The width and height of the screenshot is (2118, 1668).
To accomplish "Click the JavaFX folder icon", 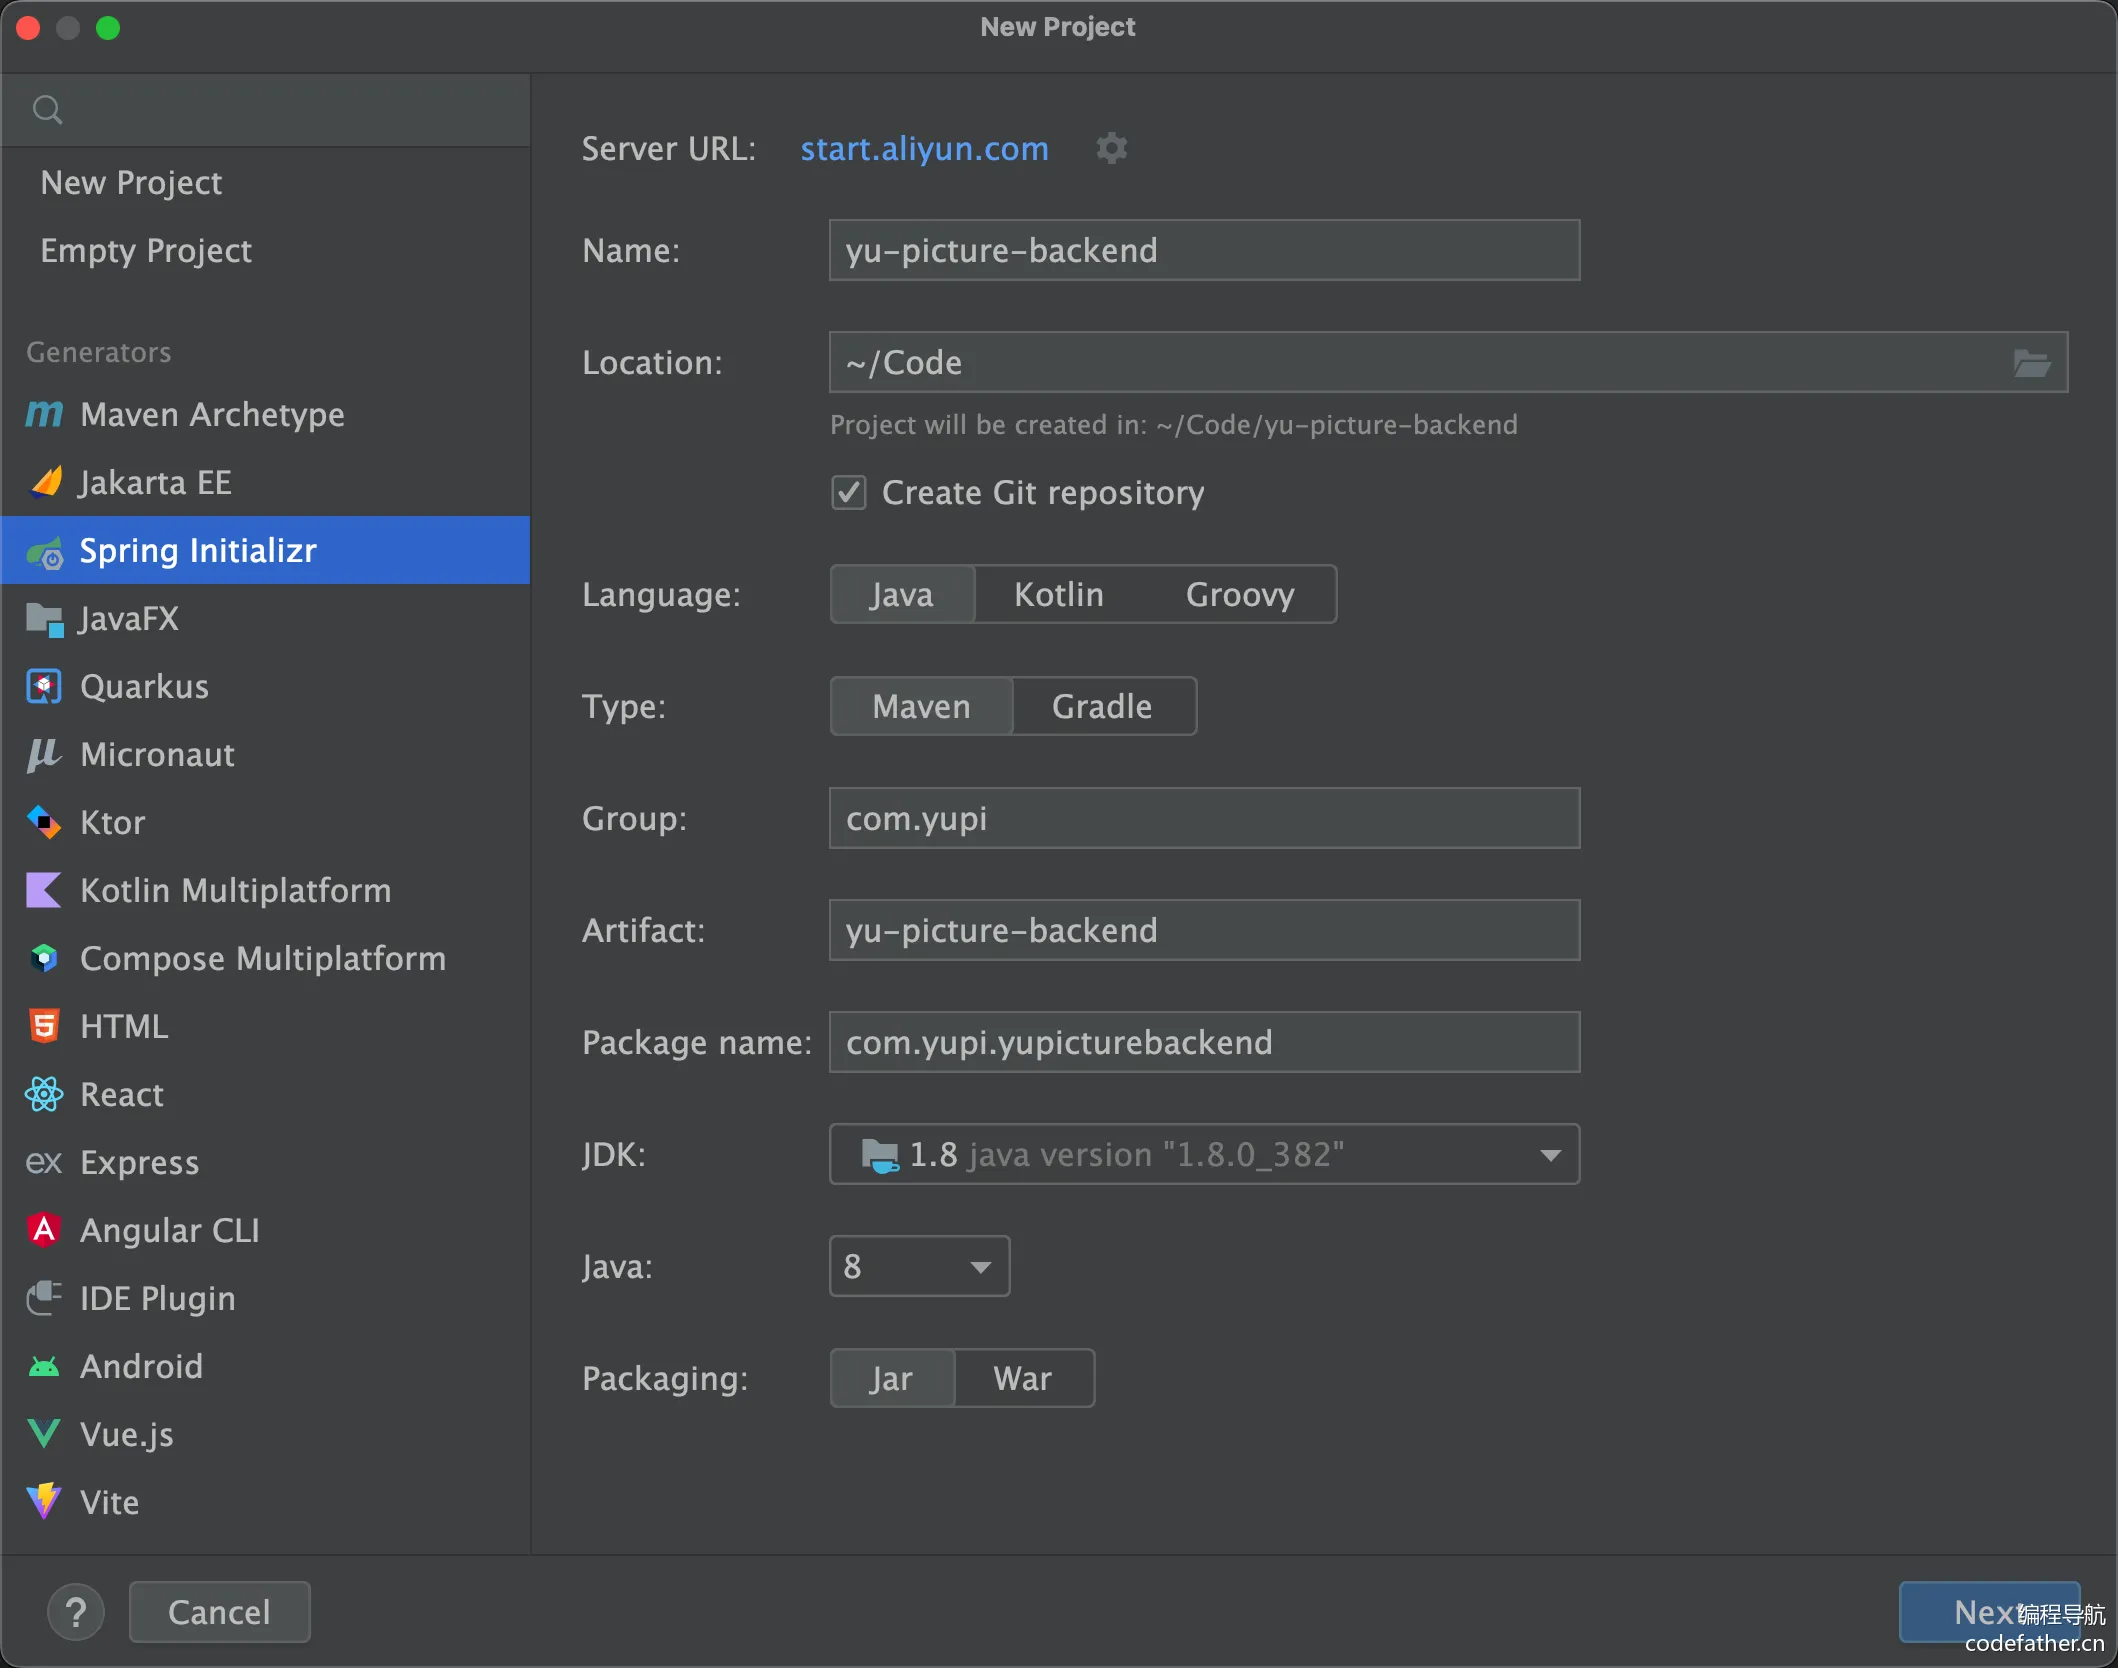I will pyautogui.click(x=45, y=619).
